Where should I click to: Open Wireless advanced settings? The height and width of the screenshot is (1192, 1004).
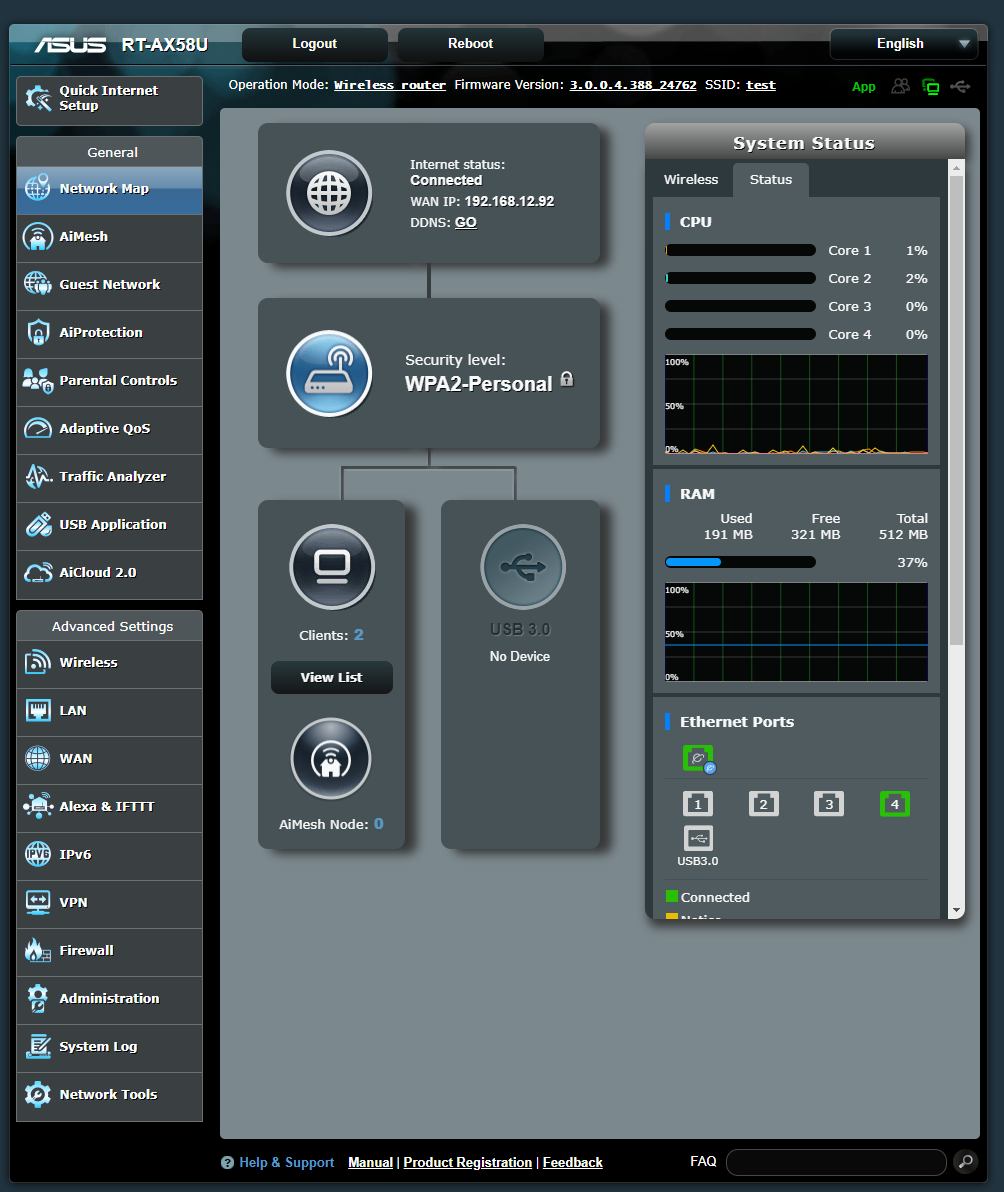coord(109,663)
